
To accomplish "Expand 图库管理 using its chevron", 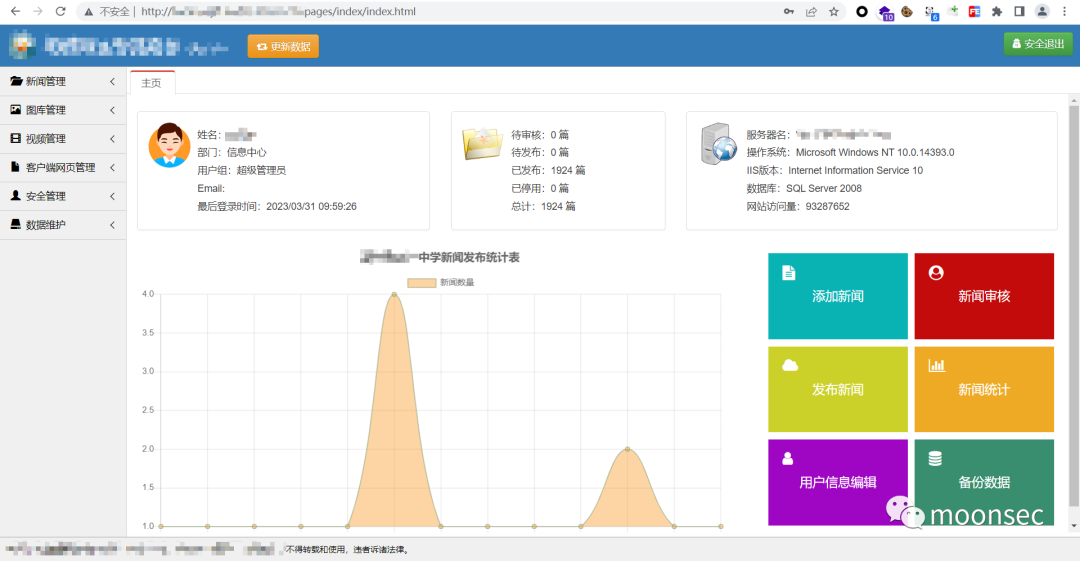I will coord(112,110).
